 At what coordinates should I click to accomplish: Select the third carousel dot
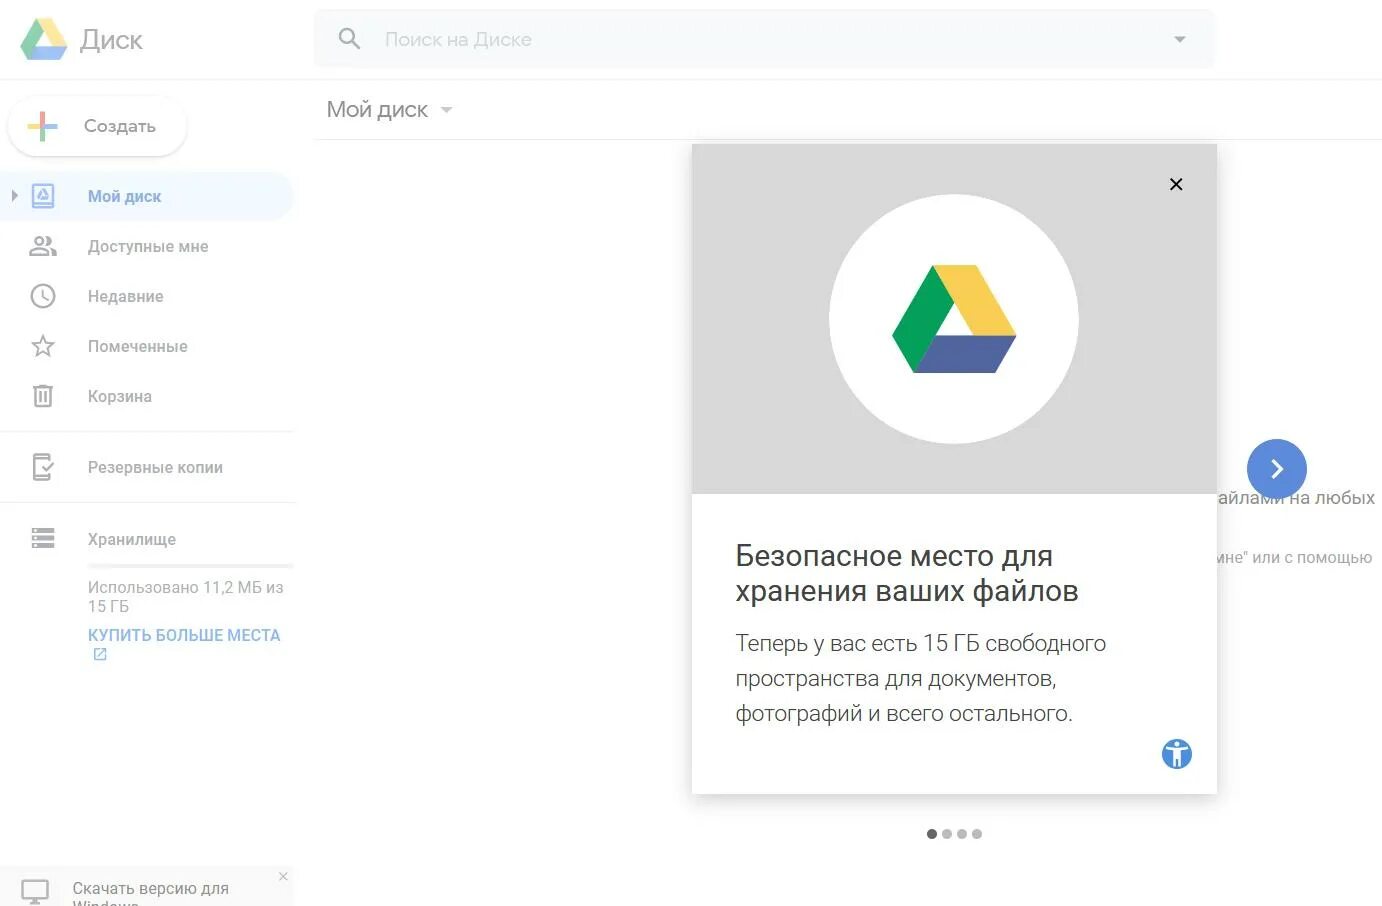click(962, 834)
